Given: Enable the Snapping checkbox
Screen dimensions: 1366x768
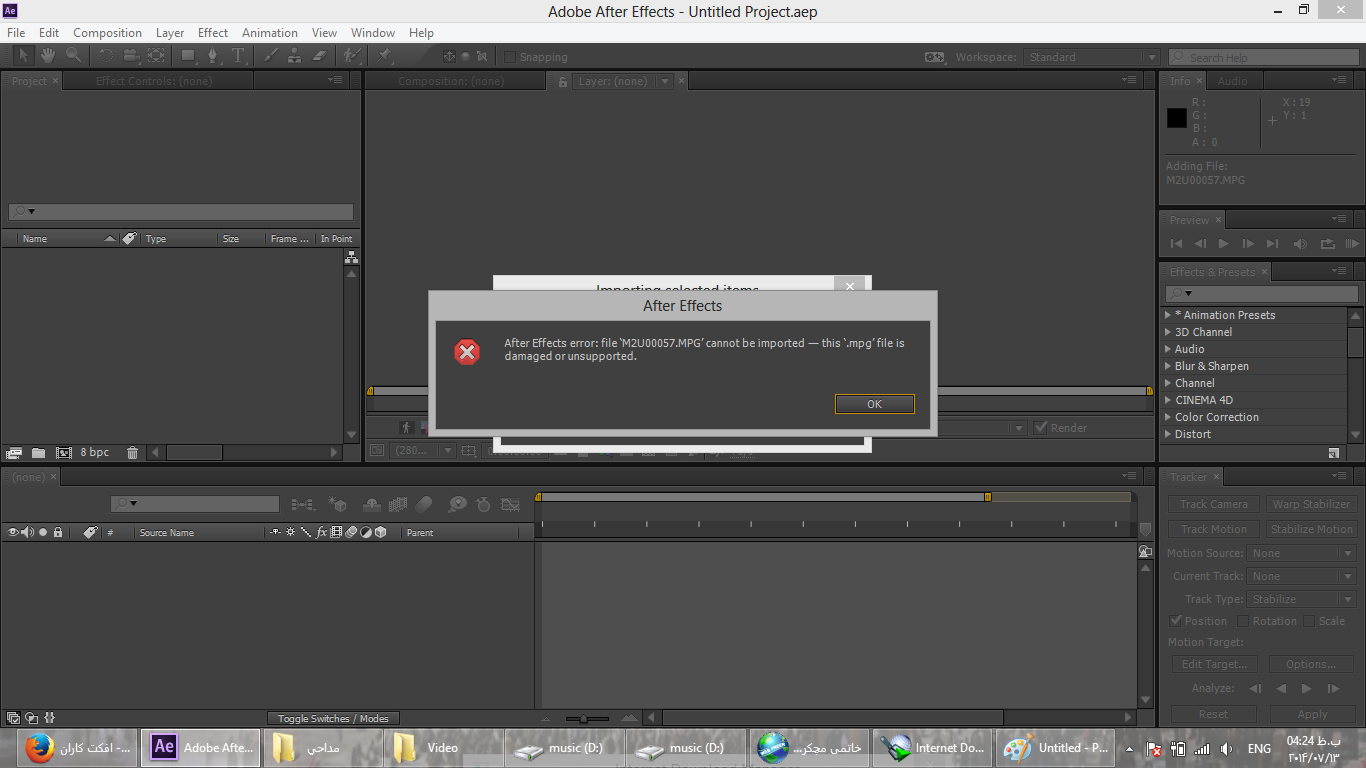Looking at the screenshot, I should coord(510,57).
